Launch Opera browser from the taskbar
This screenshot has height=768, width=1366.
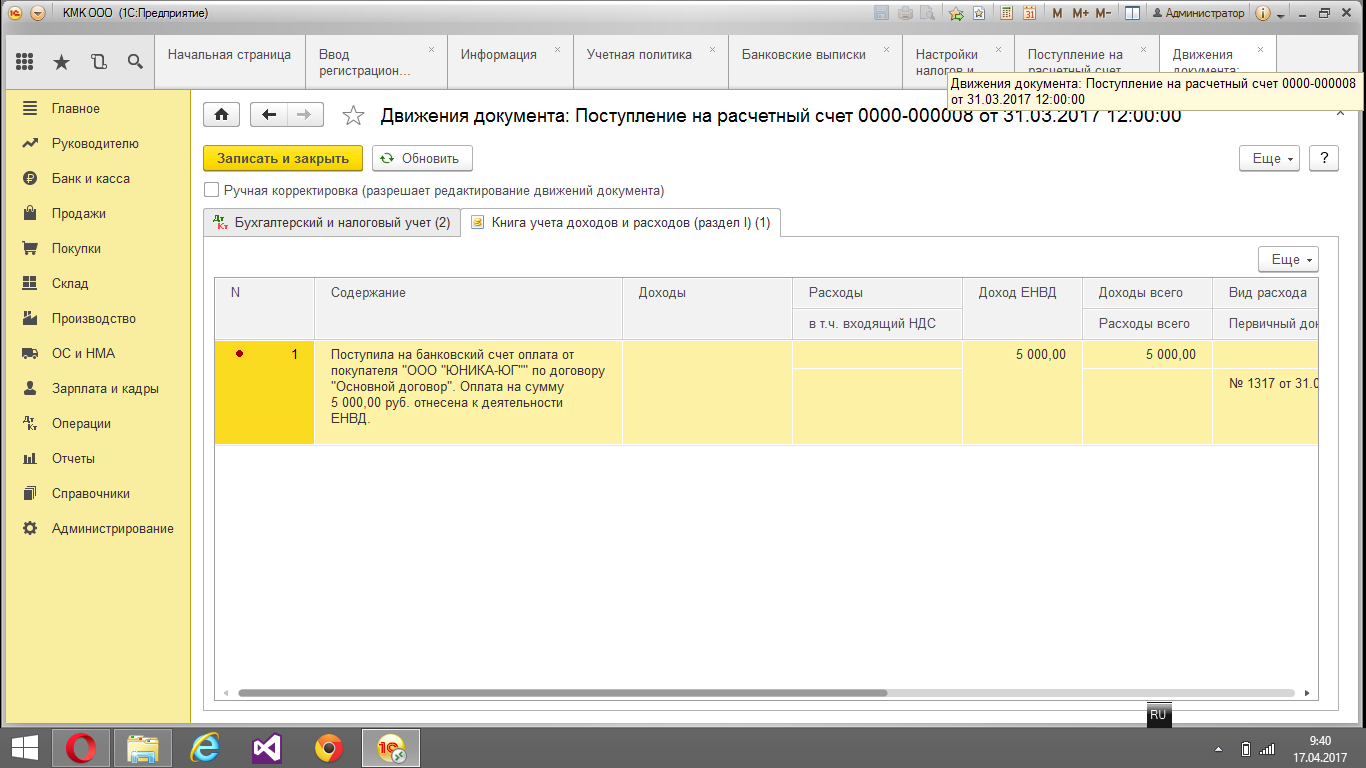pos(80,747)
